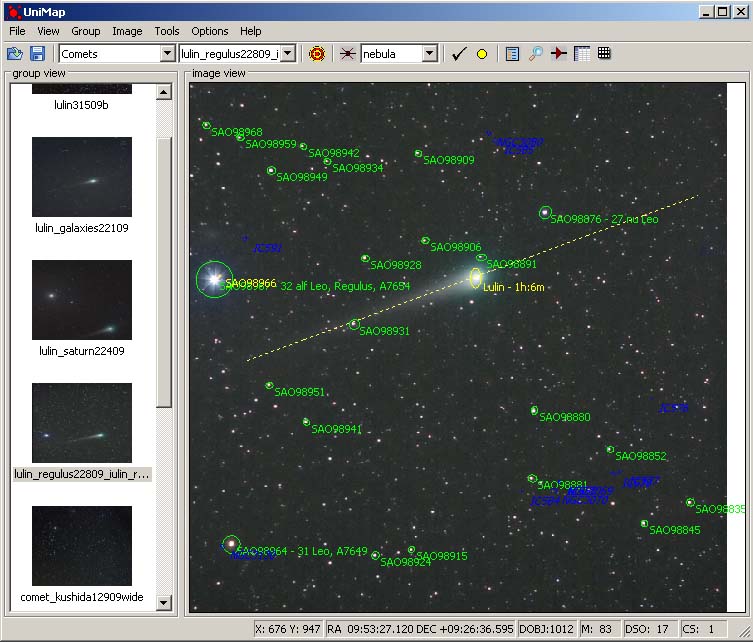Click the blue document properties icon
753x642 pixels.
512,54
